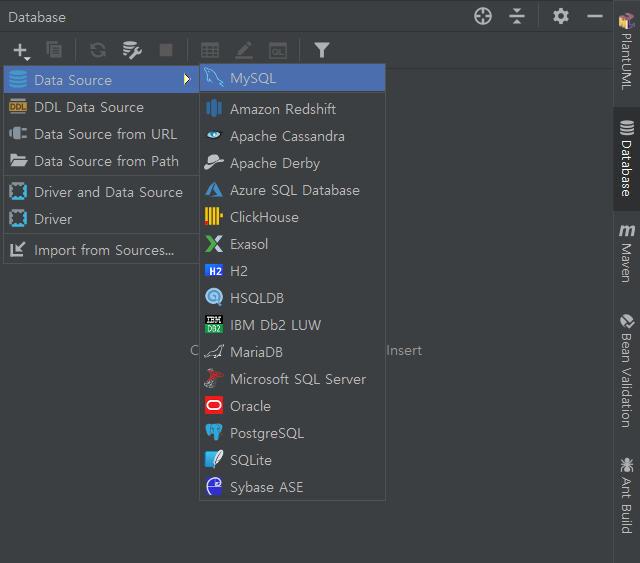Choose Data Source from URL
Screen dimensions: 640x563
pyautogui.click(x=101, y=134)
